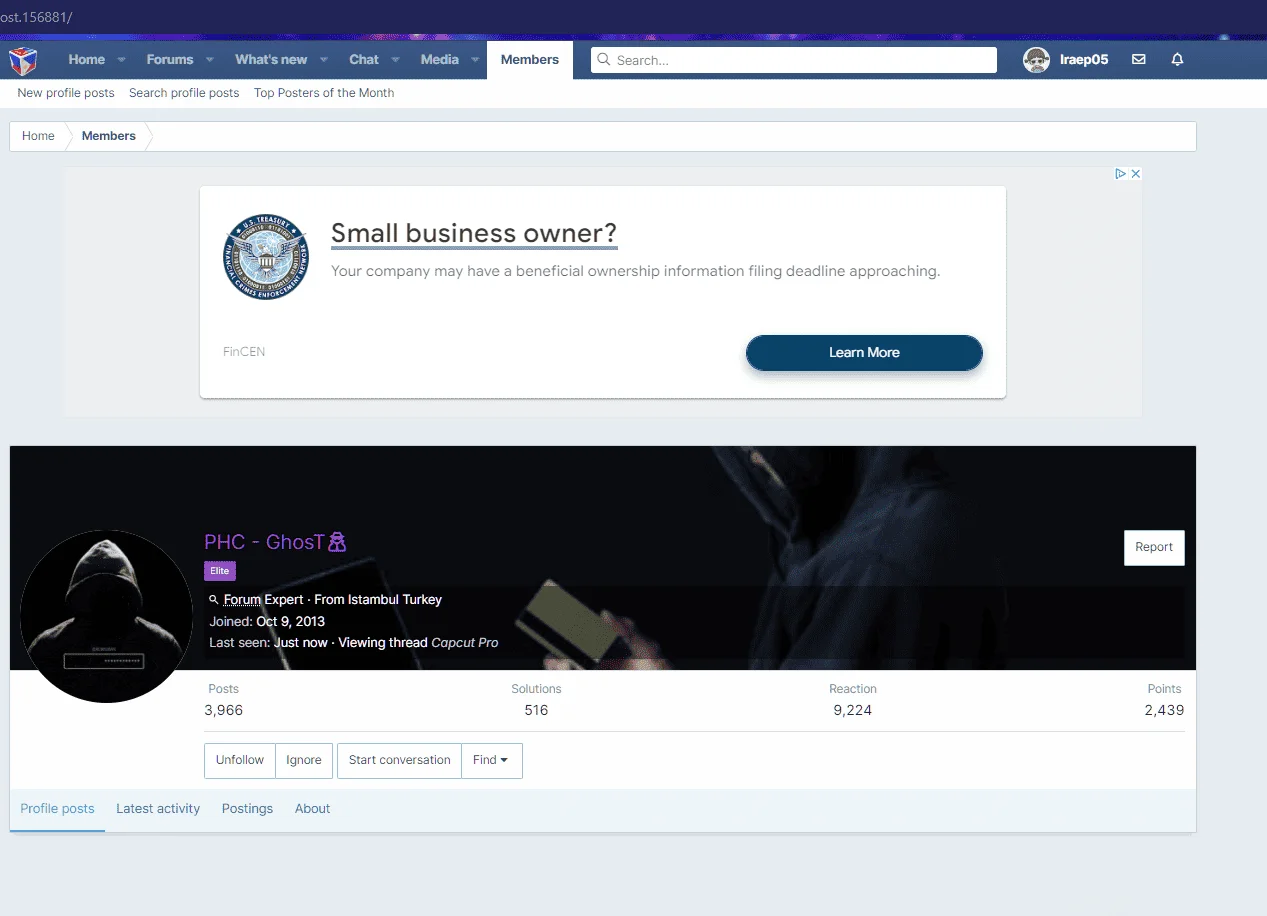Switch to the Latest activity tab
The width and height of the screenshot is (1267, 916).
click(158, 809)
